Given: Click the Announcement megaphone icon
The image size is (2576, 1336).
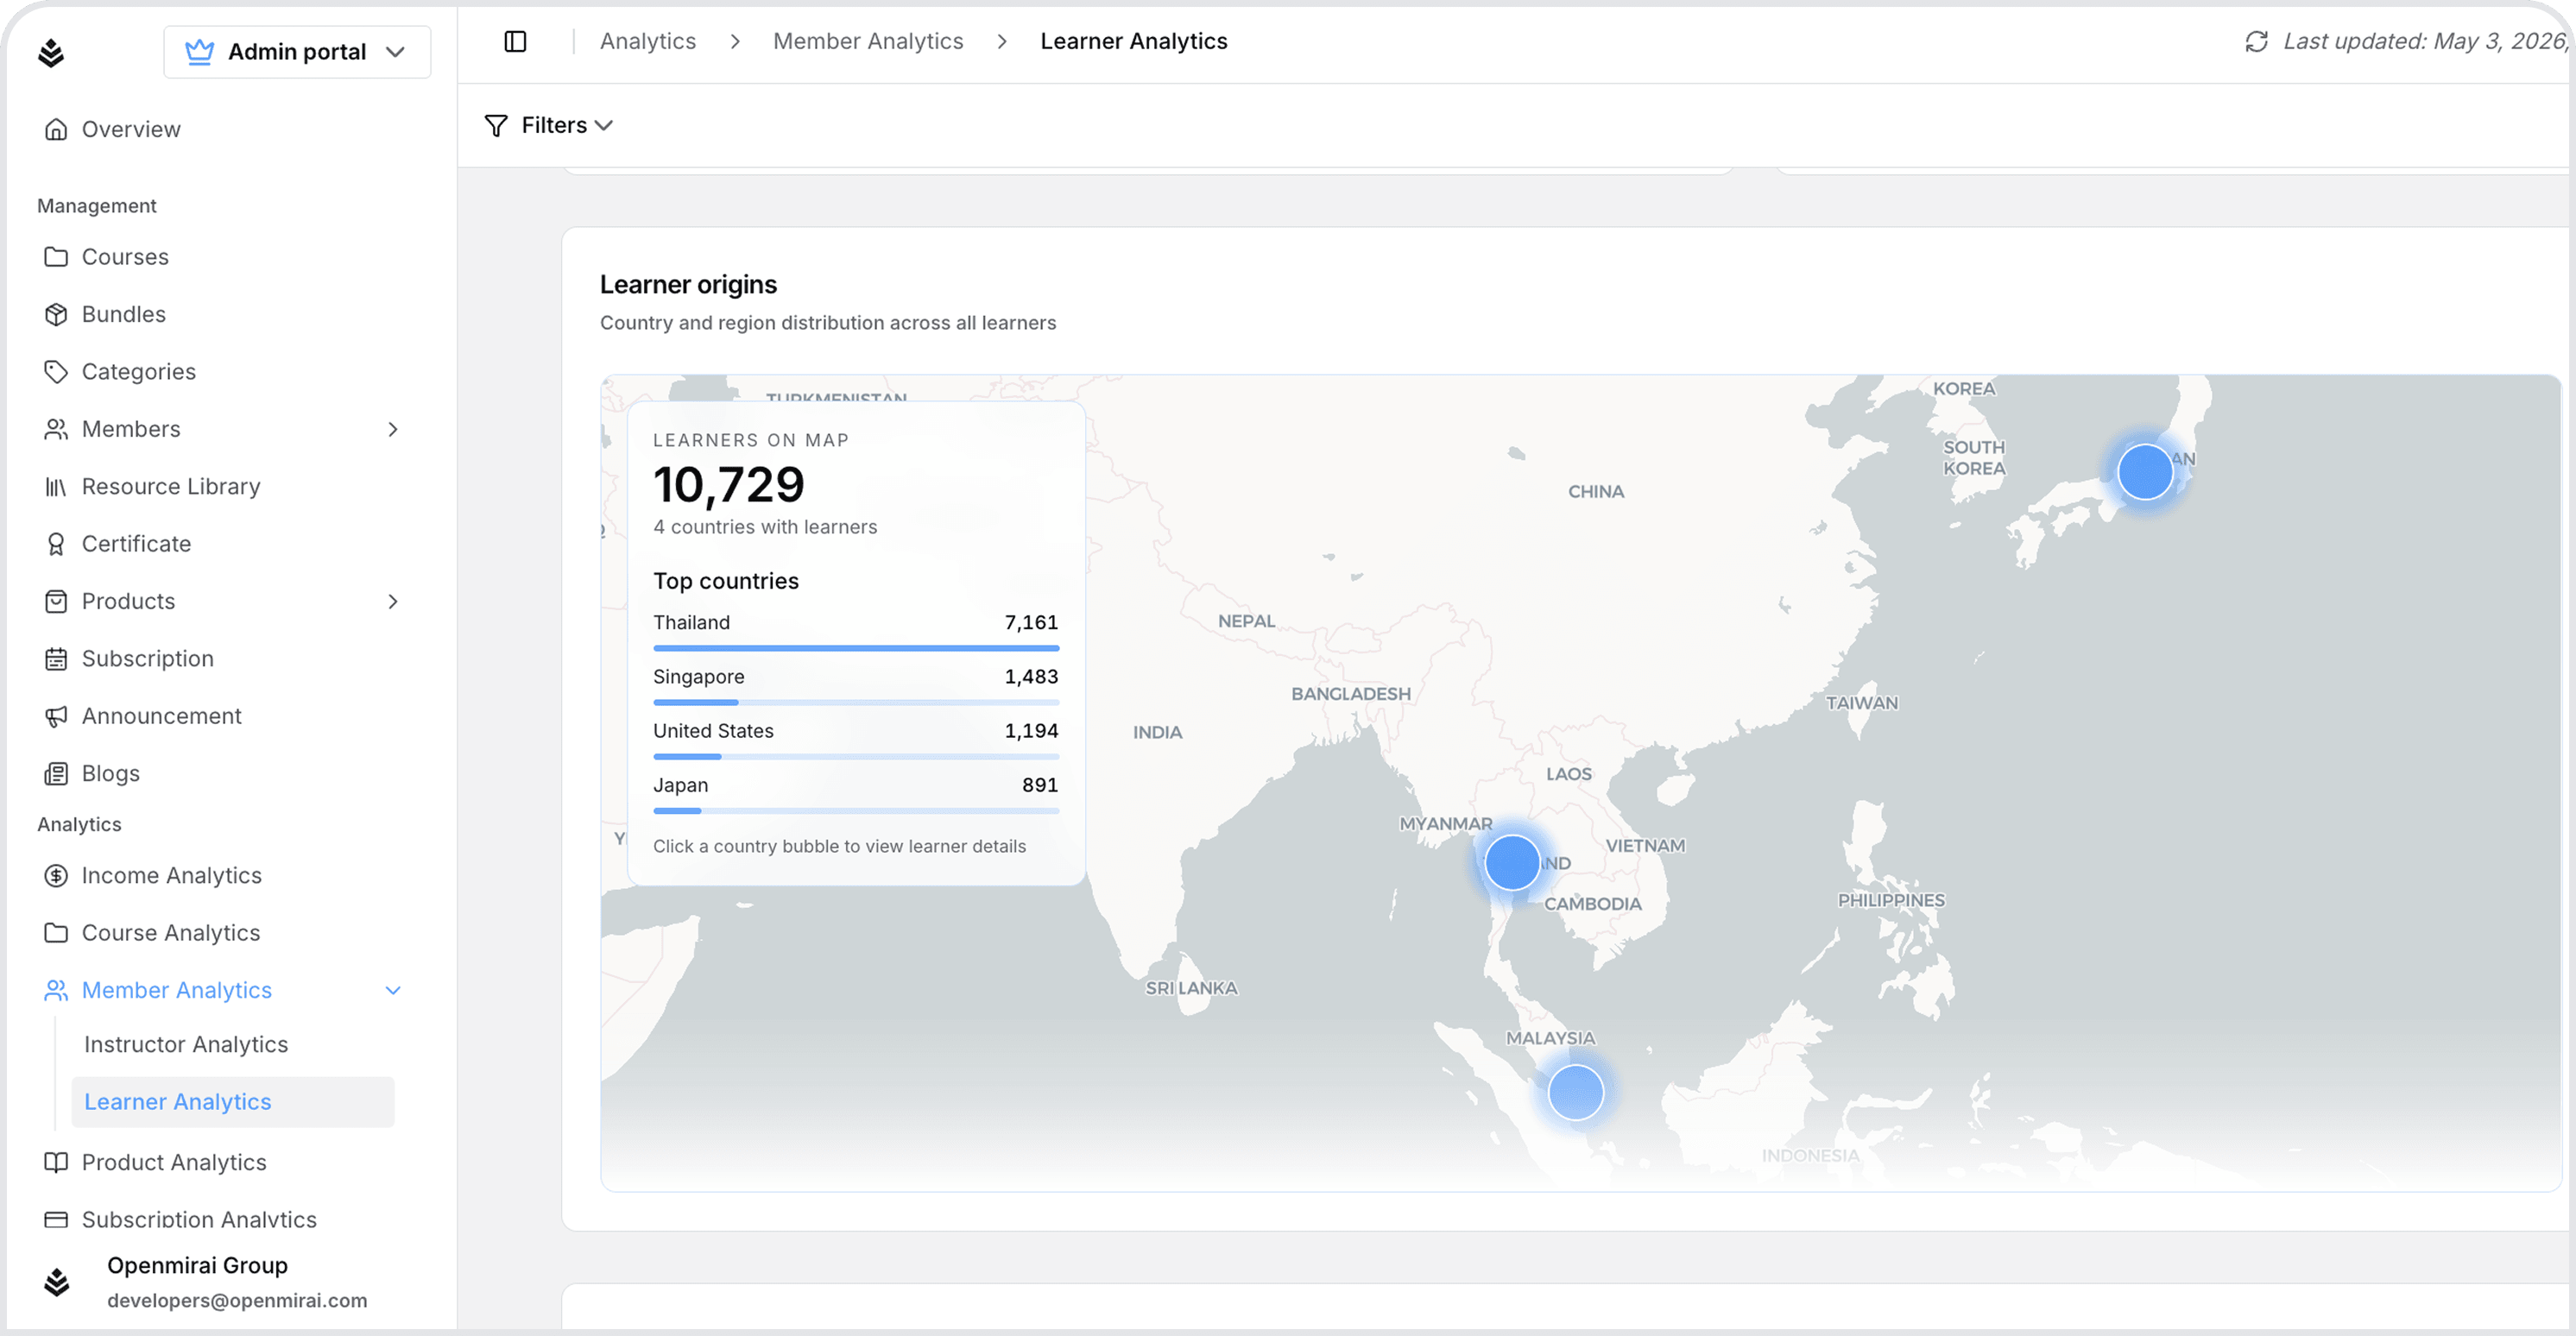Looking at the screenshot, I should pos(56,716).
